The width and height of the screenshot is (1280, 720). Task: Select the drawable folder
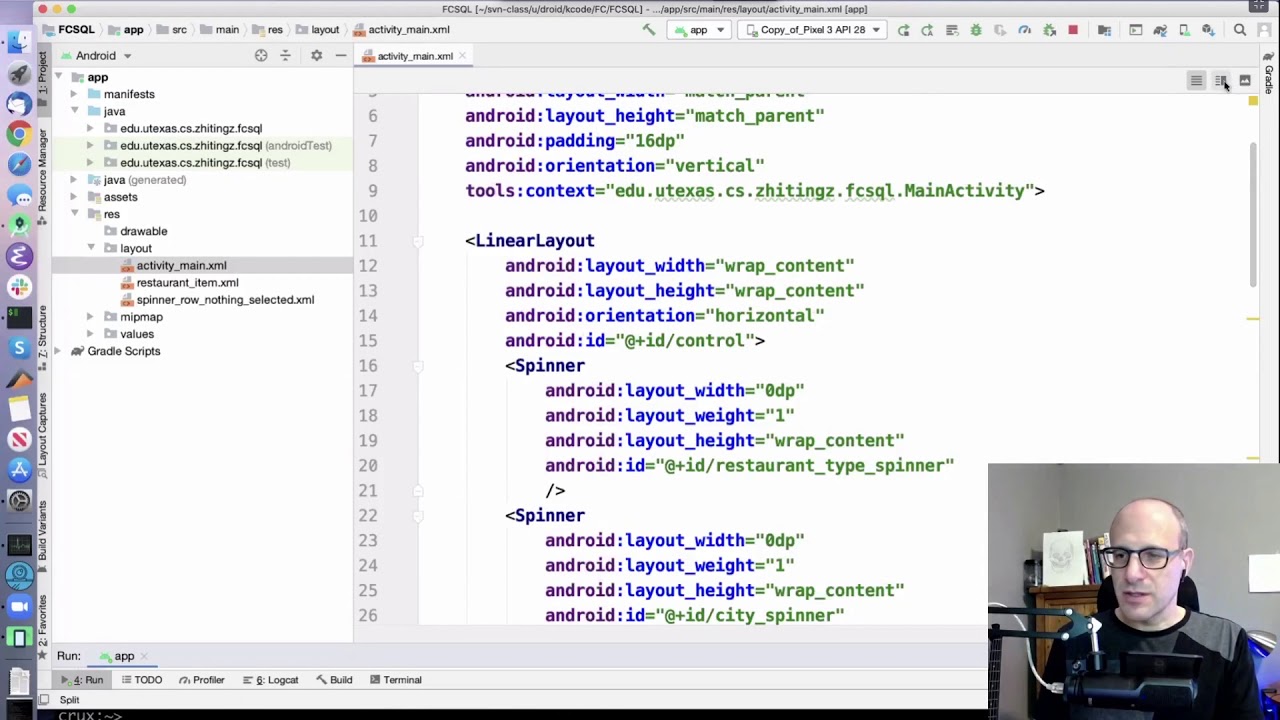(143, 231)
